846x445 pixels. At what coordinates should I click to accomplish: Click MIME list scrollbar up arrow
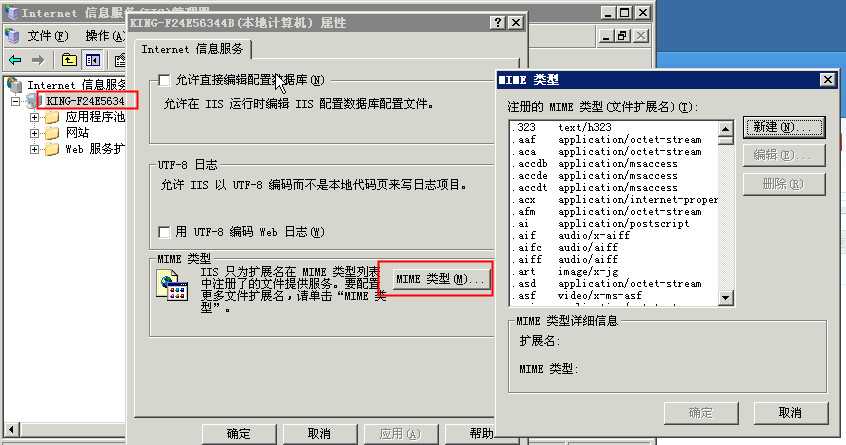[x=726, y=128]
